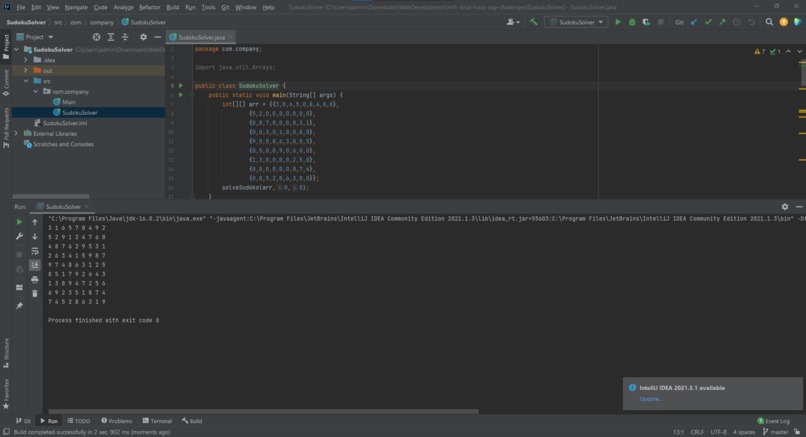
Task: Open the File menu
Action: coord(21,7)
